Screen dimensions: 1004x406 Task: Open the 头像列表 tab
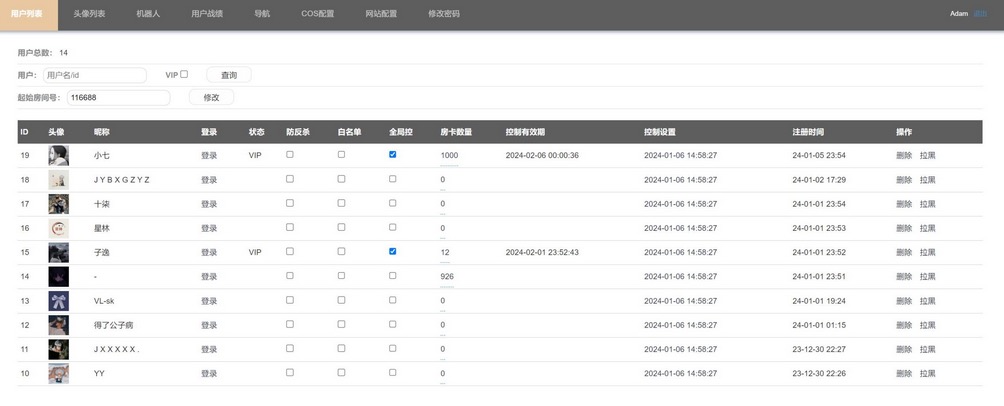89,14
